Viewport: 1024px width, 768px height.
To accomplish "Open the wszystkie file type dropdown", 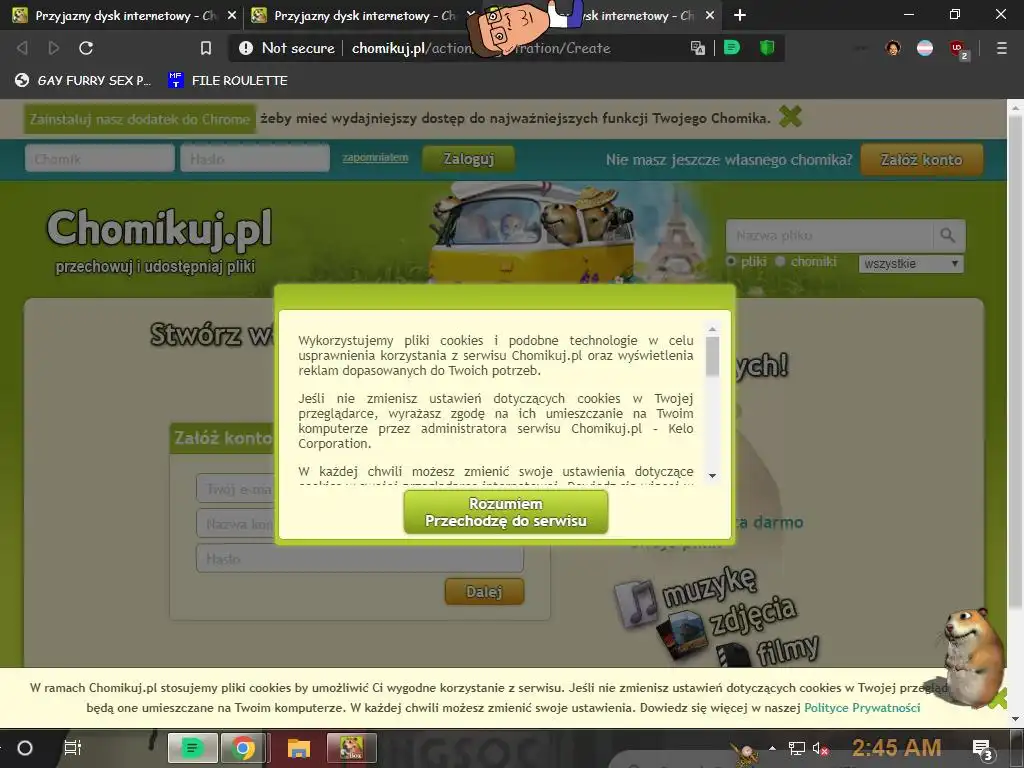I will (x=911, y=263).
